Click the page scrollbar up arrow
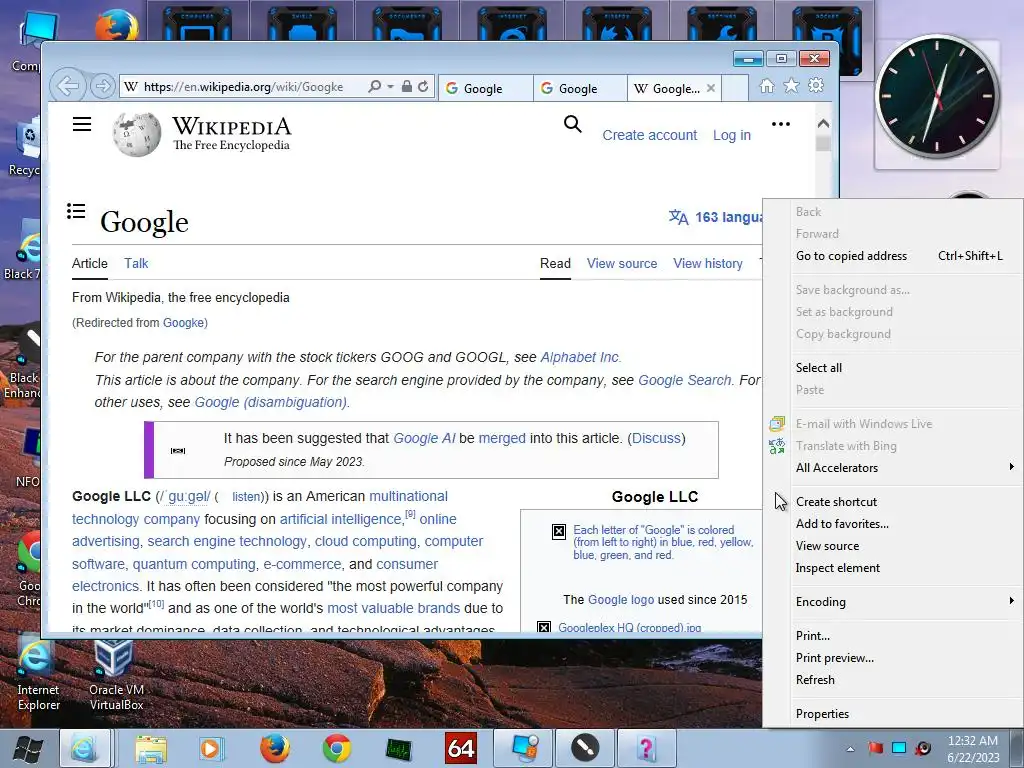This screenshot has width=1024, height=768. point(823,123)
